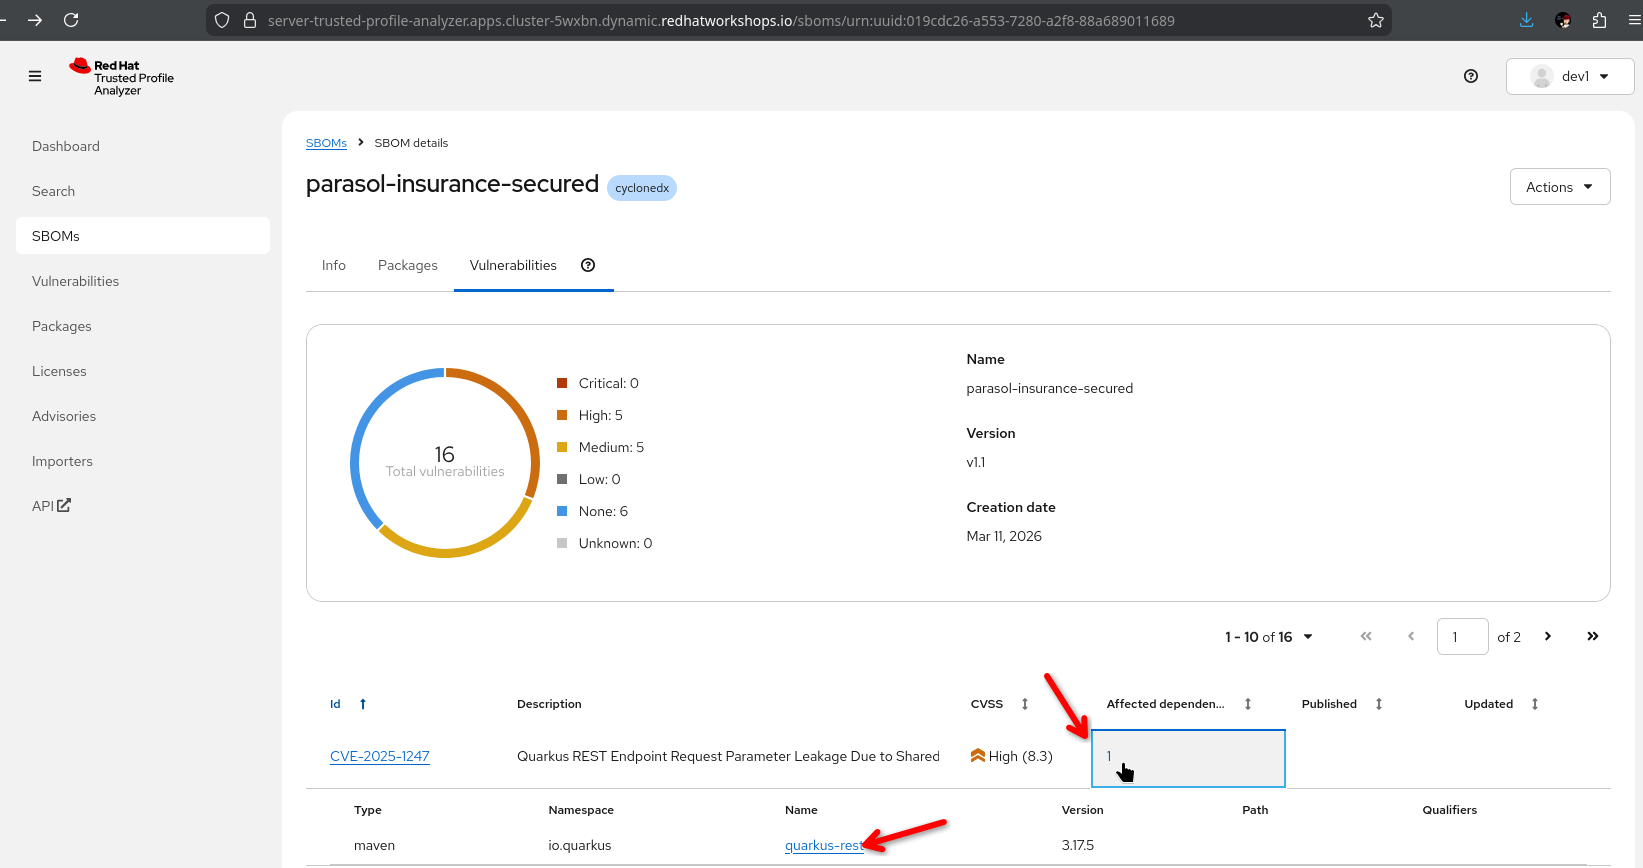Jump to last page of vulnerabilities
Viewport: 1643px width, 868px height.
coord(1593,636)
